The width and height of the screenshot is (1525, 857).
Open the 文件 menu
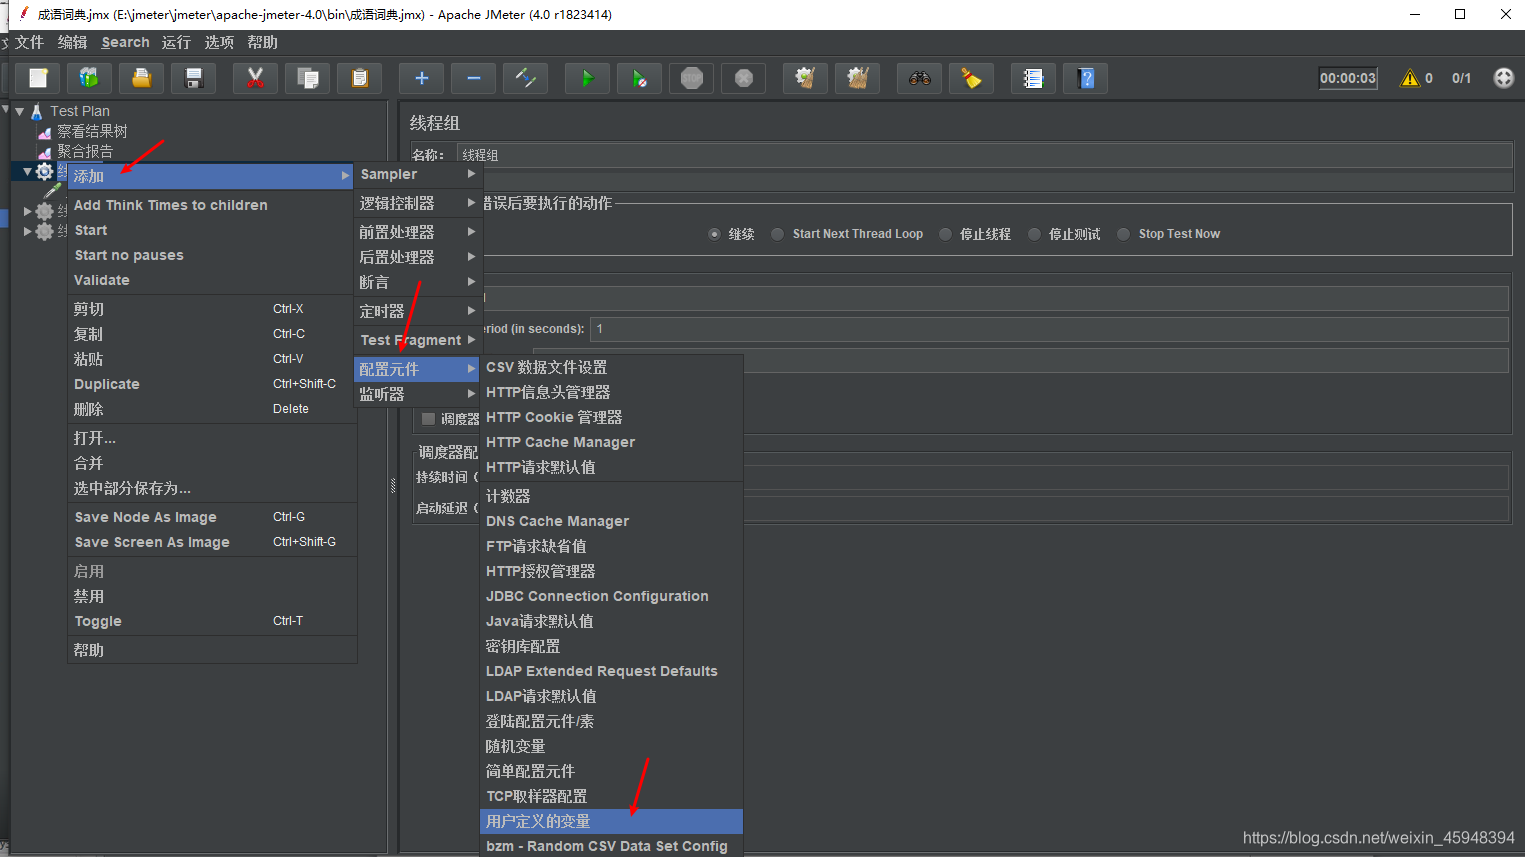(29, 42)
